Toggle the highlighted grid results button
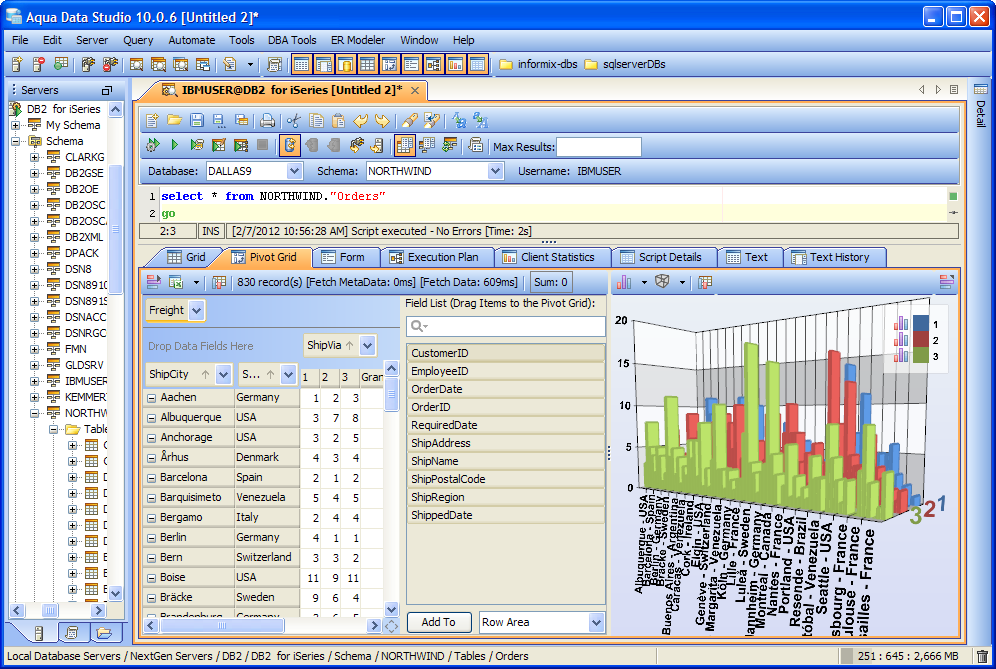996x669 pixels. pyautogui.click(x=404, y=145)
